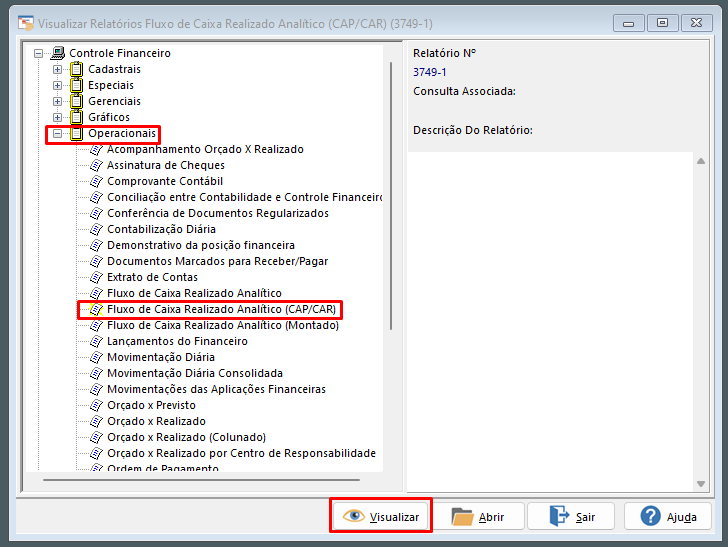This screenshot has width=728, height=547.
Task: Select Demonstrativo da posição financeira report
Action: (201, 246)
